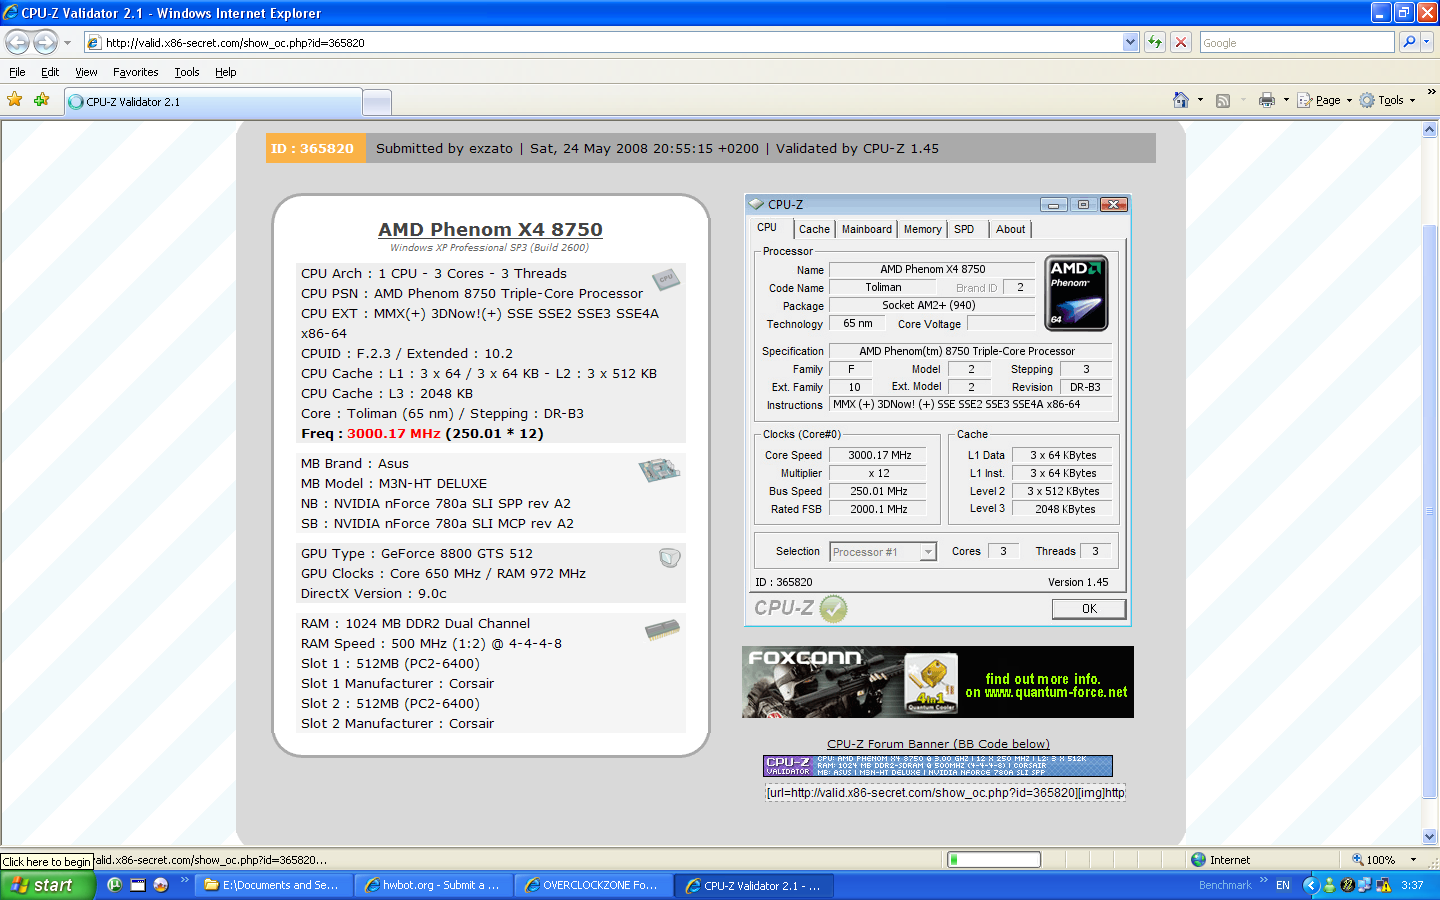Viewport: 1440px width, 900px height.
Task: Click the page loading progress bar
Action: (994, 859)
